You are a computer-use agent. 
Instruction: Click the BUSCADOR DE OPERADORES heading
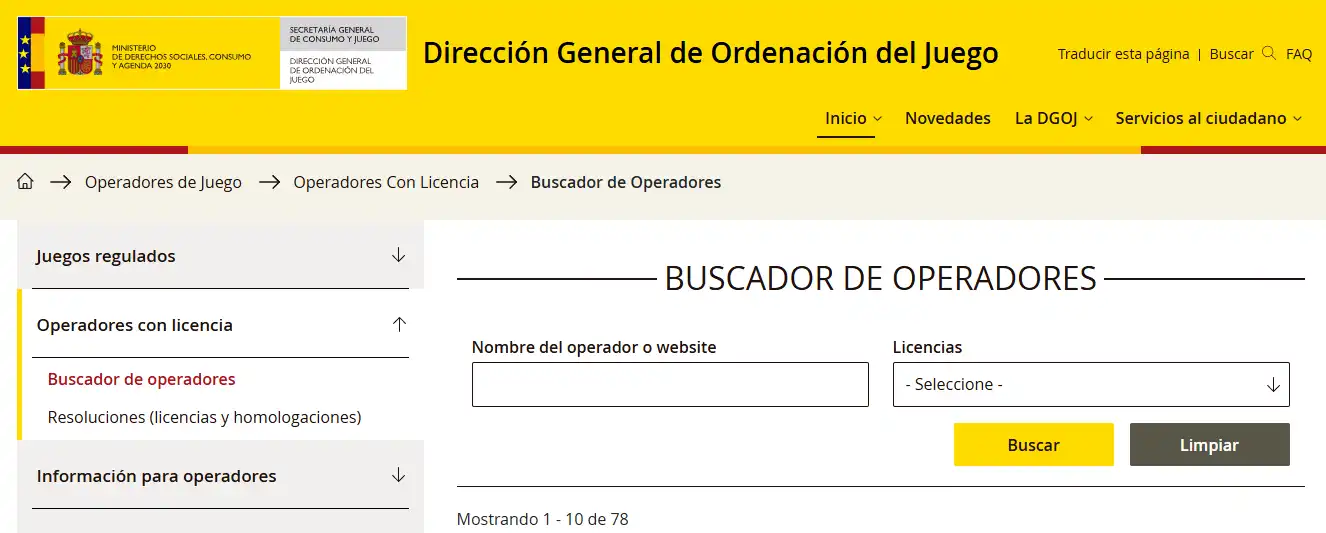point(881,278)
